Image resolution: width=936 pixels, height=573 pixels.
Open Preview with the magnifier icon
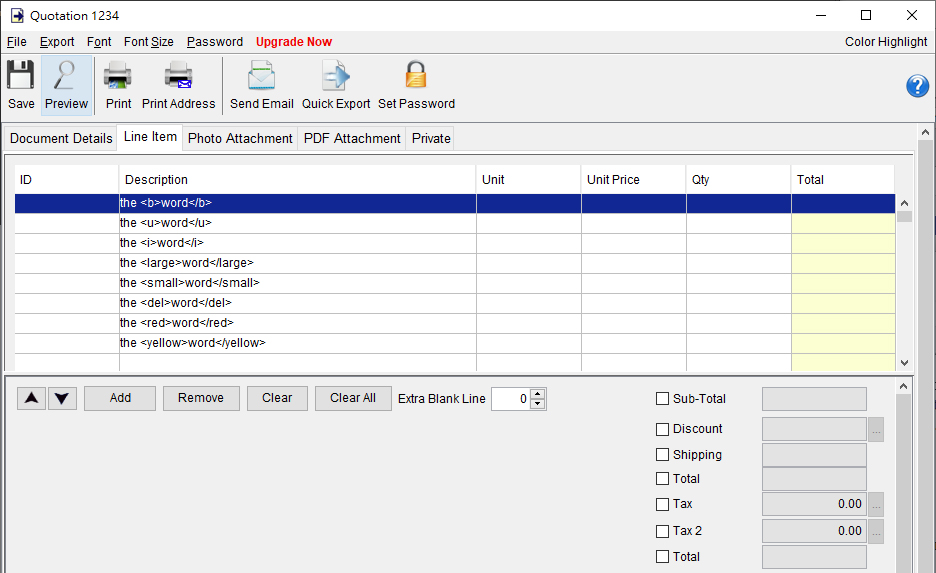(66, 75)
